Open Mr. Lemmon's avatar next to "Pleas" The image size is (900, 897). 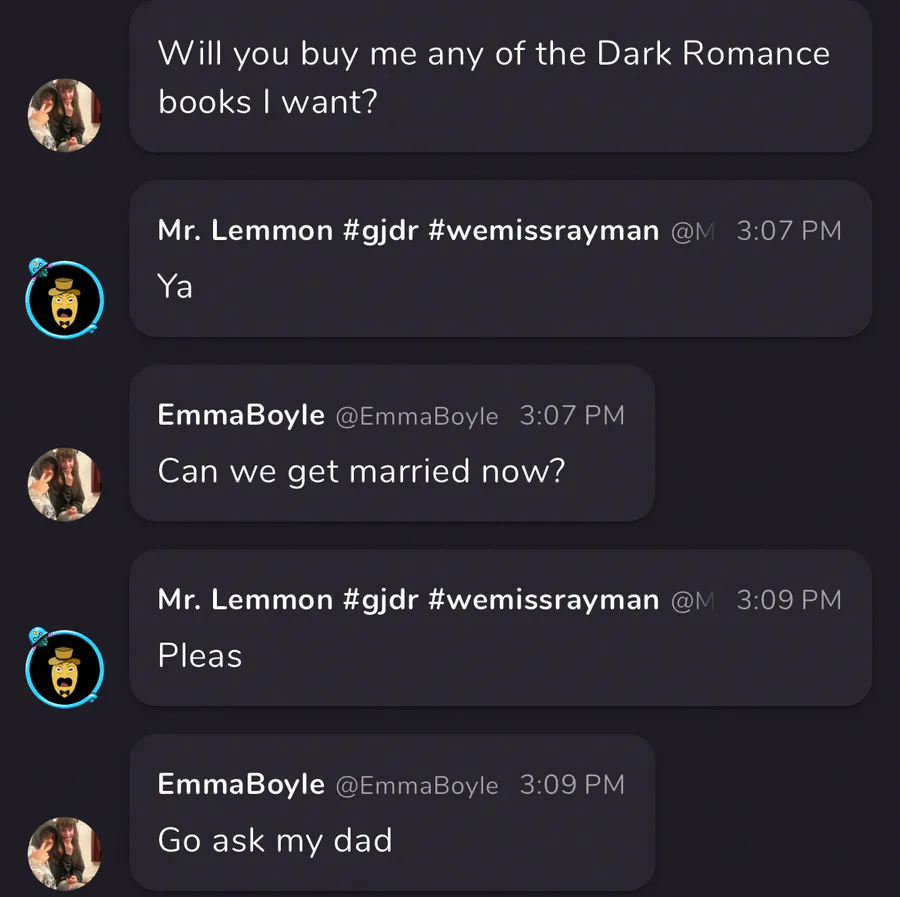pyautogui.click(x=64, y=669)
